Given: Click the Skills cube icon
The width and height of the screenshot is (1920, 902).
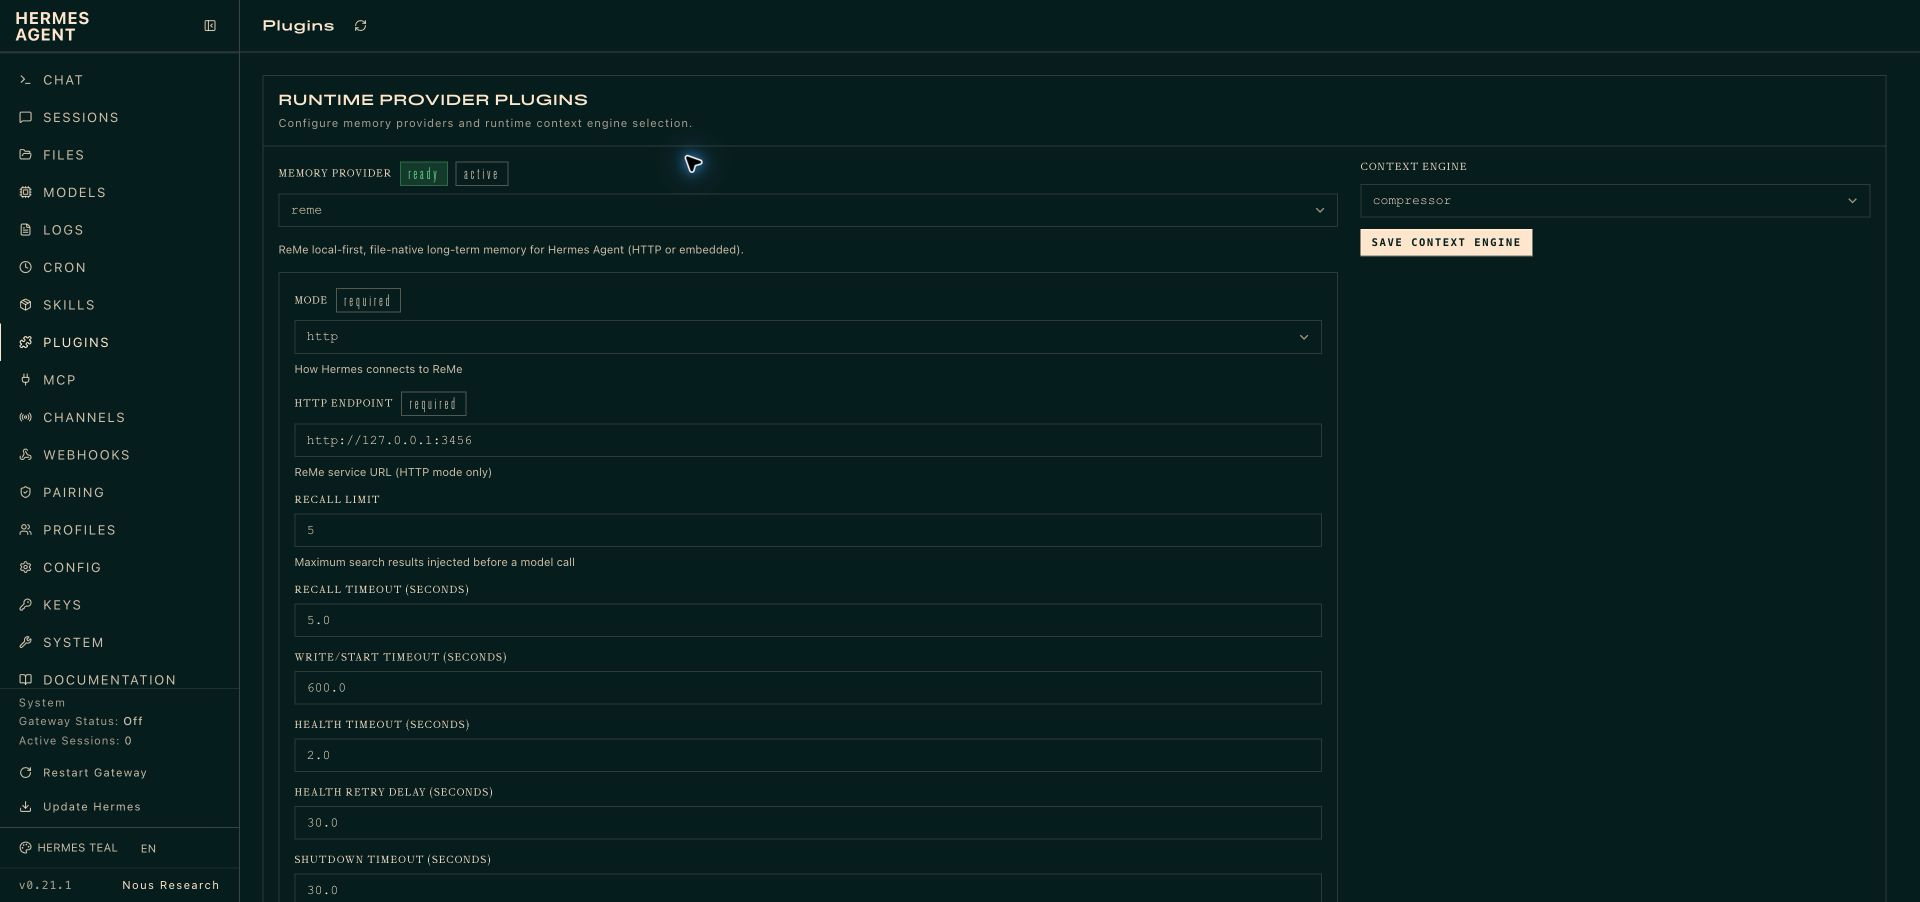Looking at the screenshot, I should pyautogui.click(x=26, y=305).
